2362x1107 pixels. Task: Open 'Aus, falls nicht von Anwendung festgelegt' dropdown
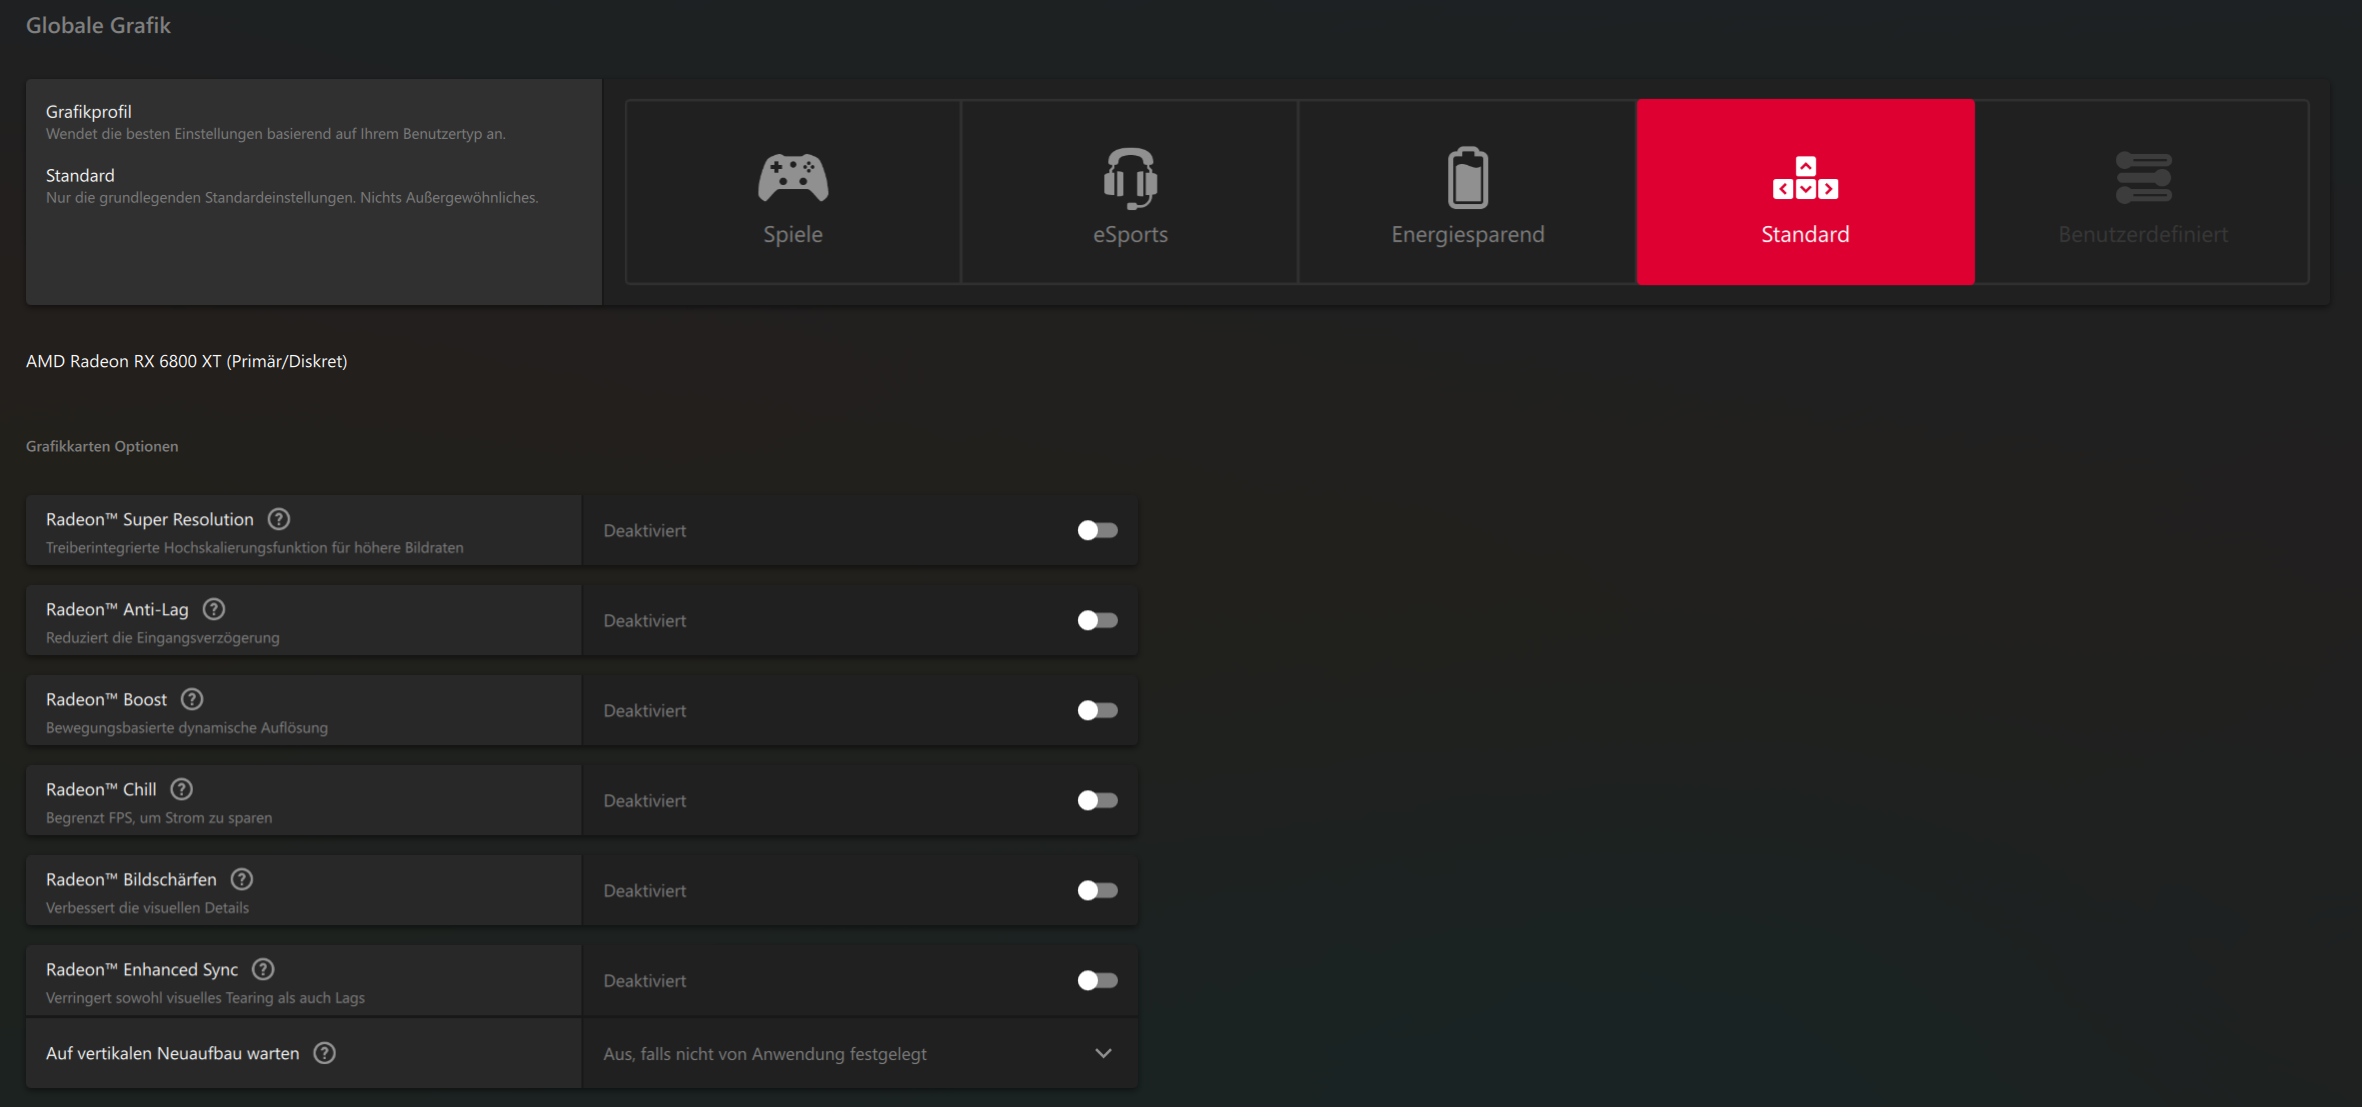pyautogui.click(x=765, y=1054)
